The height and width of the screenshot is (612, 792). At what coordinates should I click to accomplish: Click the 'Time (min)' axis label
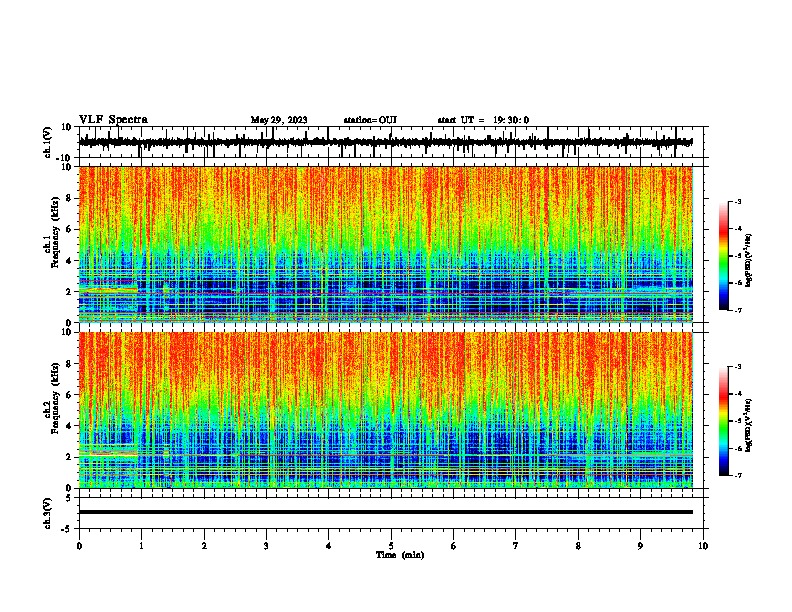coord(400,555)
